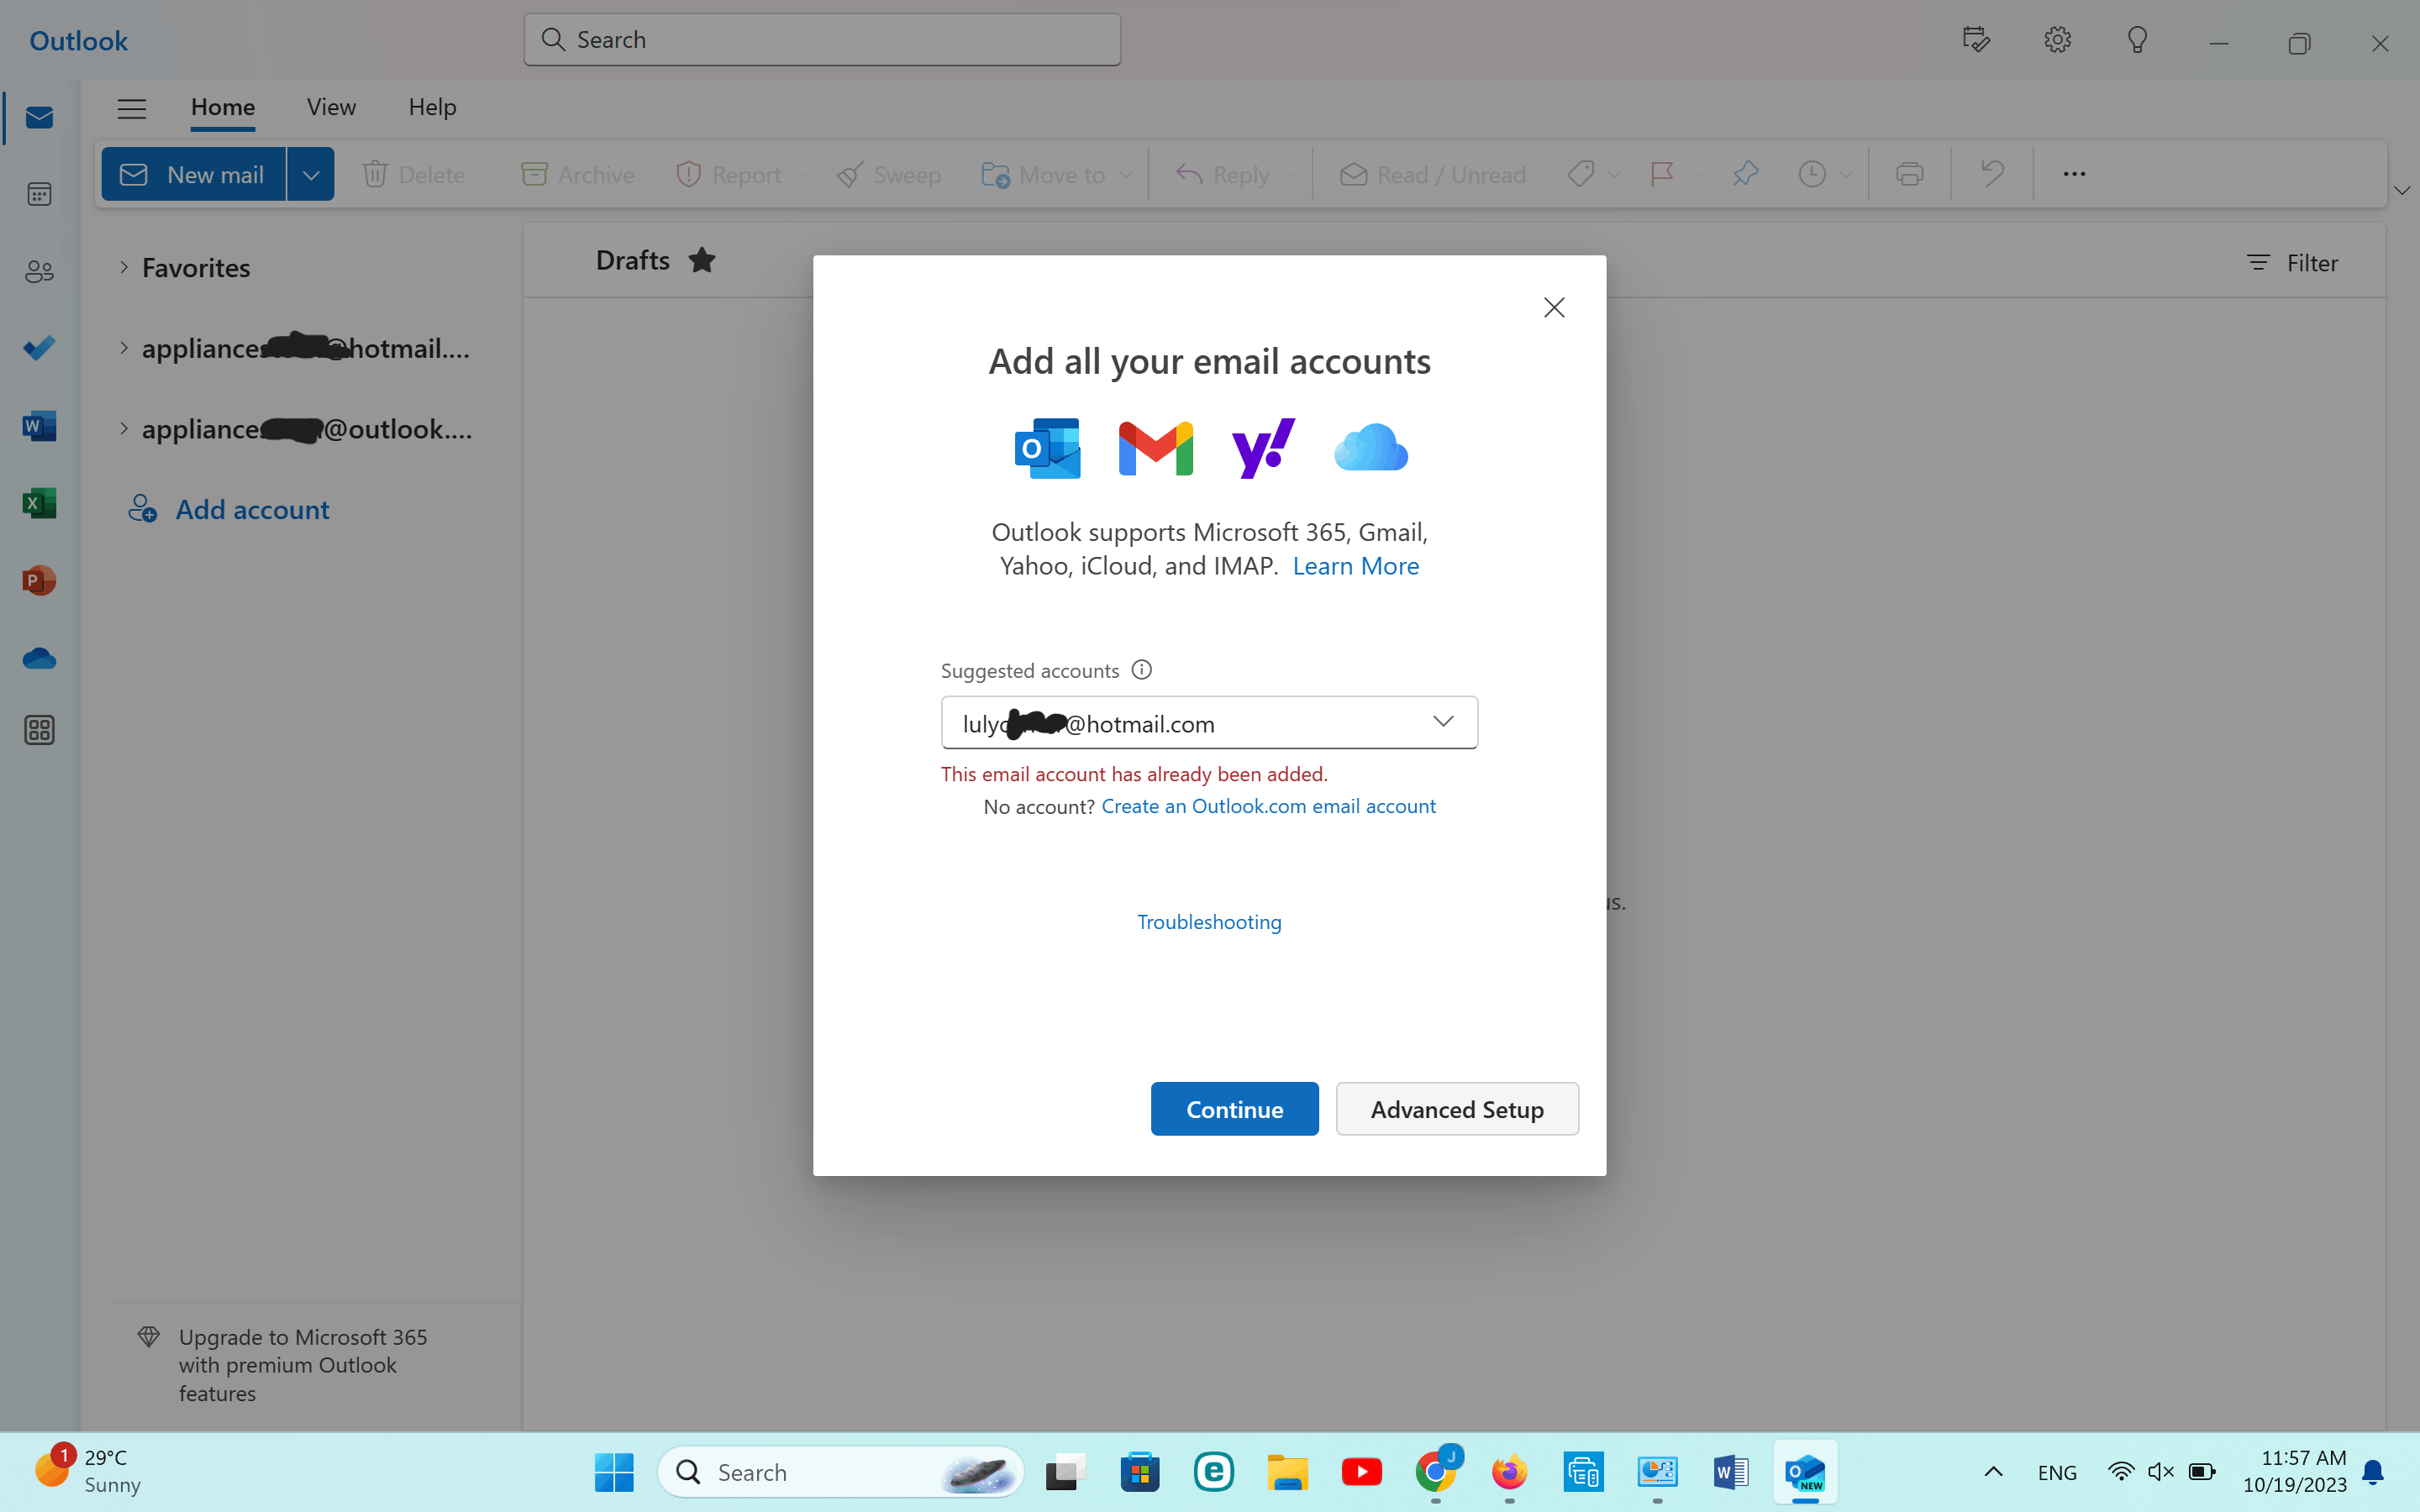Launch Excel from the Outlook sidebar
The image size is (2420, 1512).
point(39,503)
